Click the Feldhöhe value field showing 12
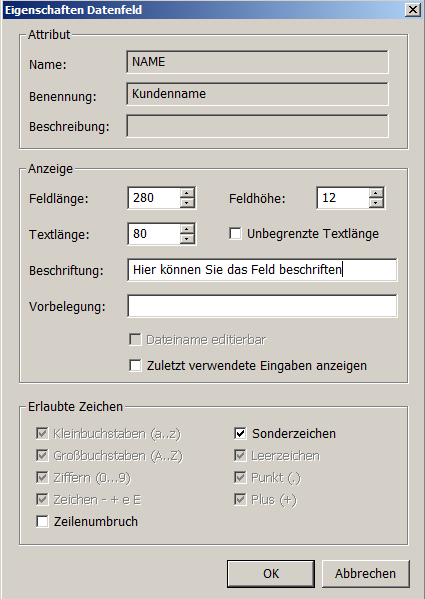The width and height of the screenshot is (425, 599). (x=343, y=198)
